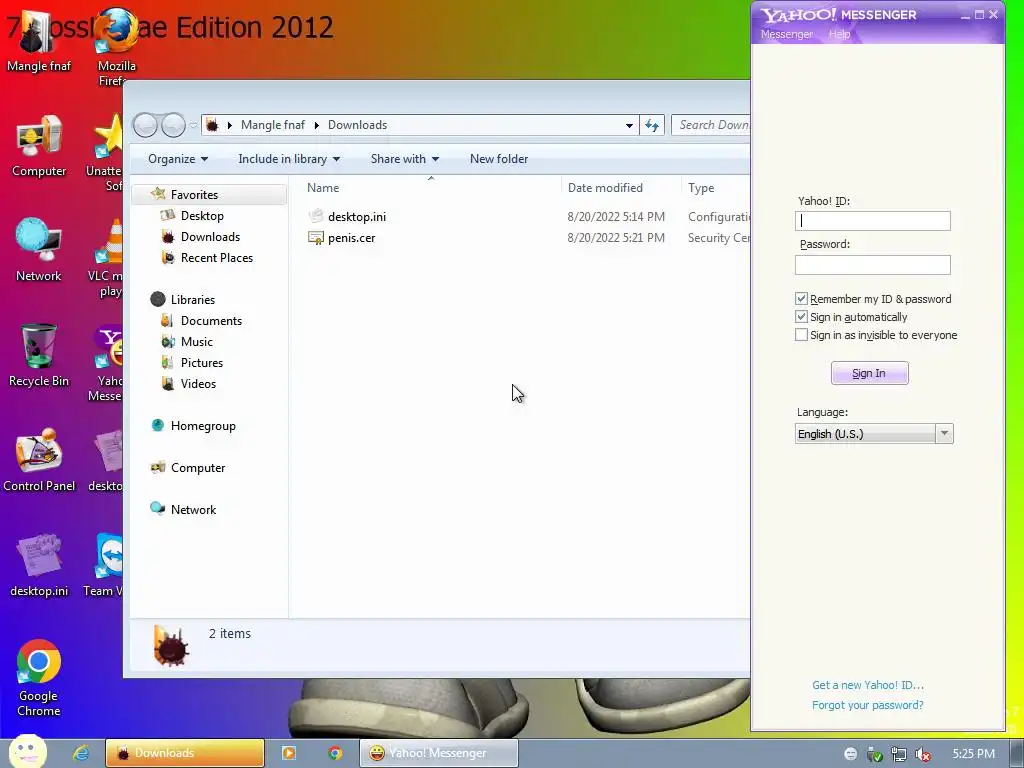
Task: Click the New folder button
Action: coord(499,159)
